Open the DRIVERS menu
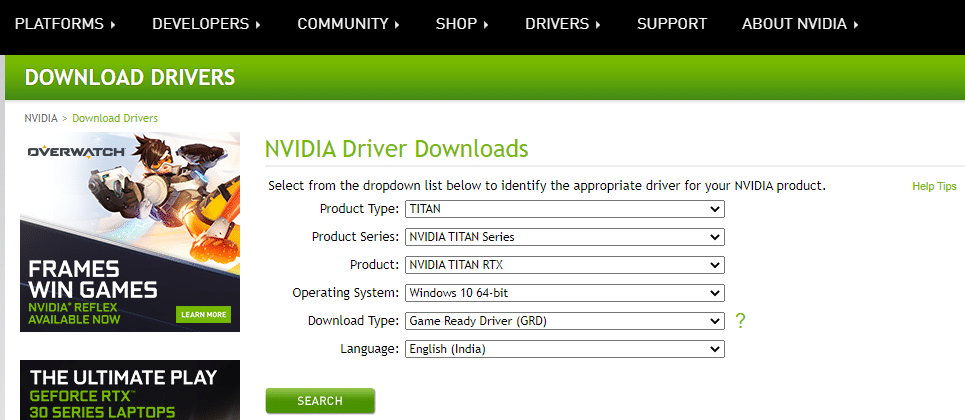This screenshot has height=420, width=965. click(563, 24)
